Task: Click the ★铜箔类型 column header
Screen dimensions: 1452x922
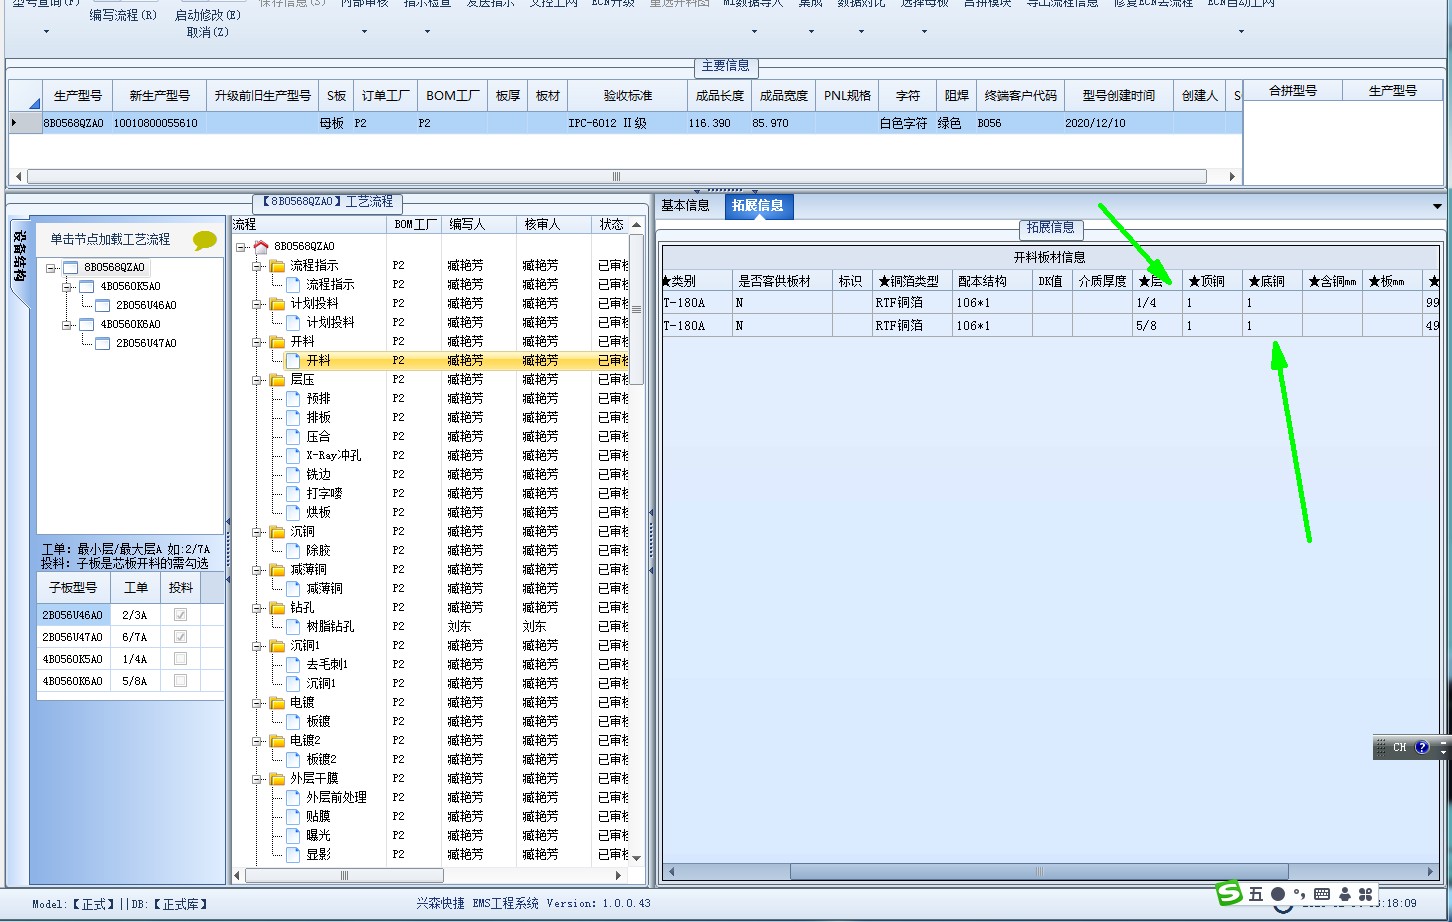Action: point(910,281)
